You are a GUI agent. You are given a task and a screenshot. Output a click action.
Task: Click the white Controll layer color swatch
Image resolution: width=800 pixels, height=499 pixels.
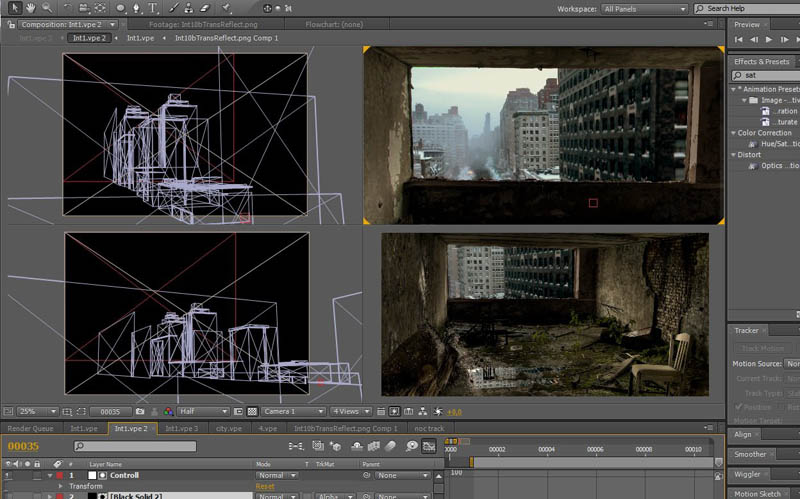click(92, 475)
